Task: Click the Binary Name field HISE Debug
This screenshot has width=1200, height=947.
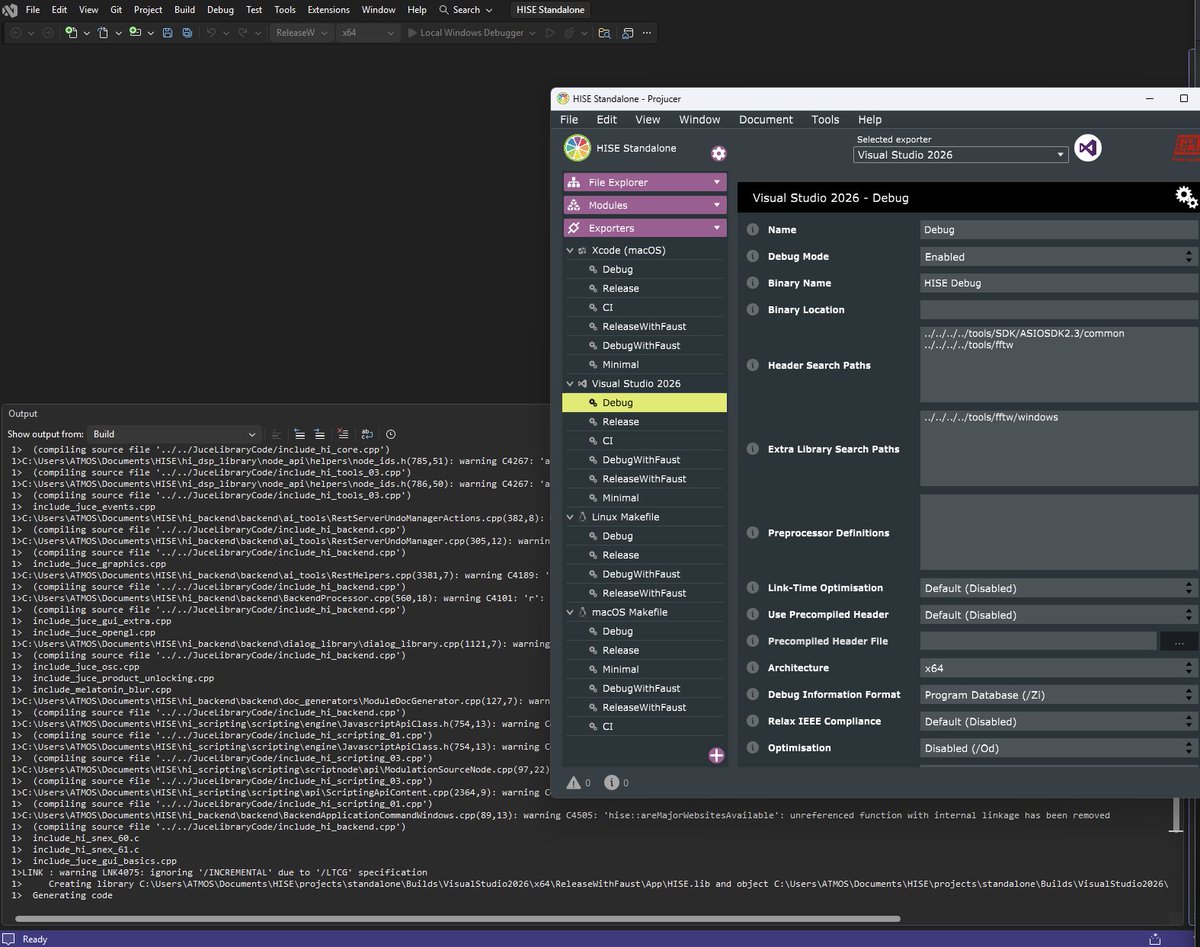Action: [x=1059, y=283]
